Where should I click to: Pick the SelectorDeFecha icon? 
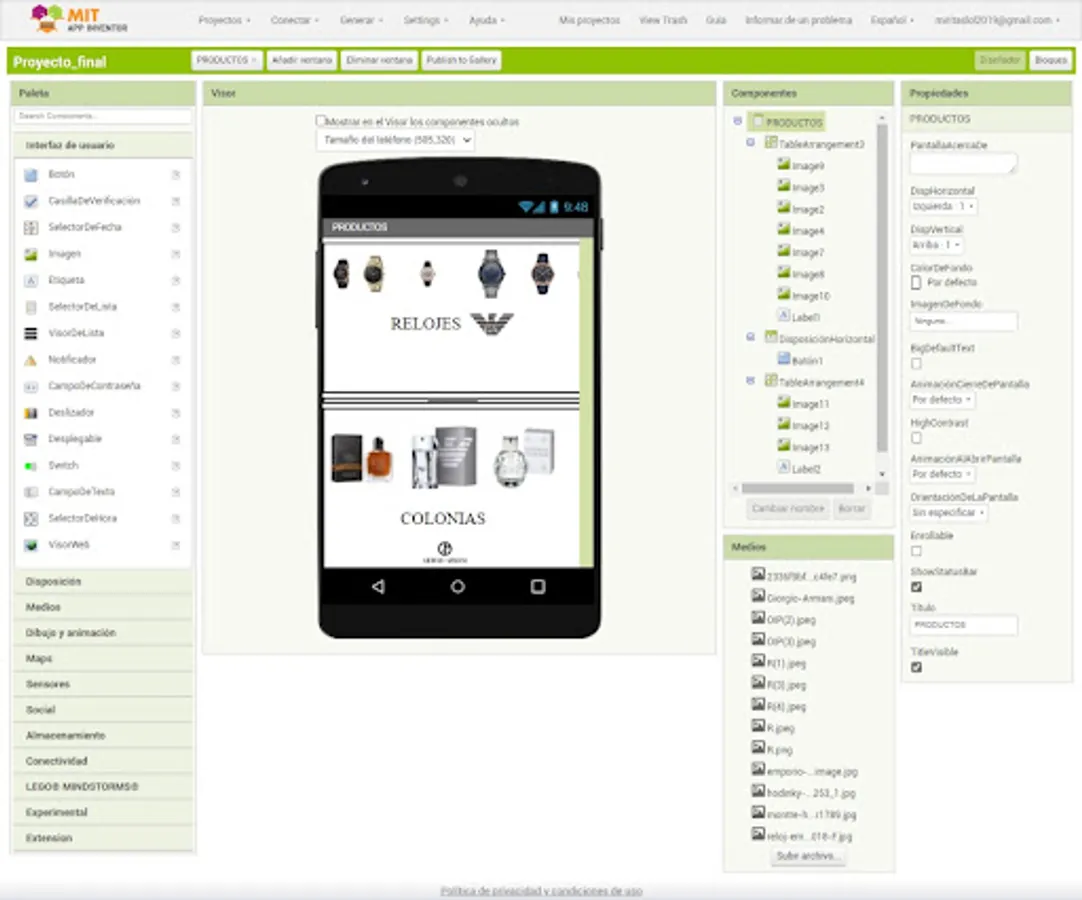[x=31, y=228]
